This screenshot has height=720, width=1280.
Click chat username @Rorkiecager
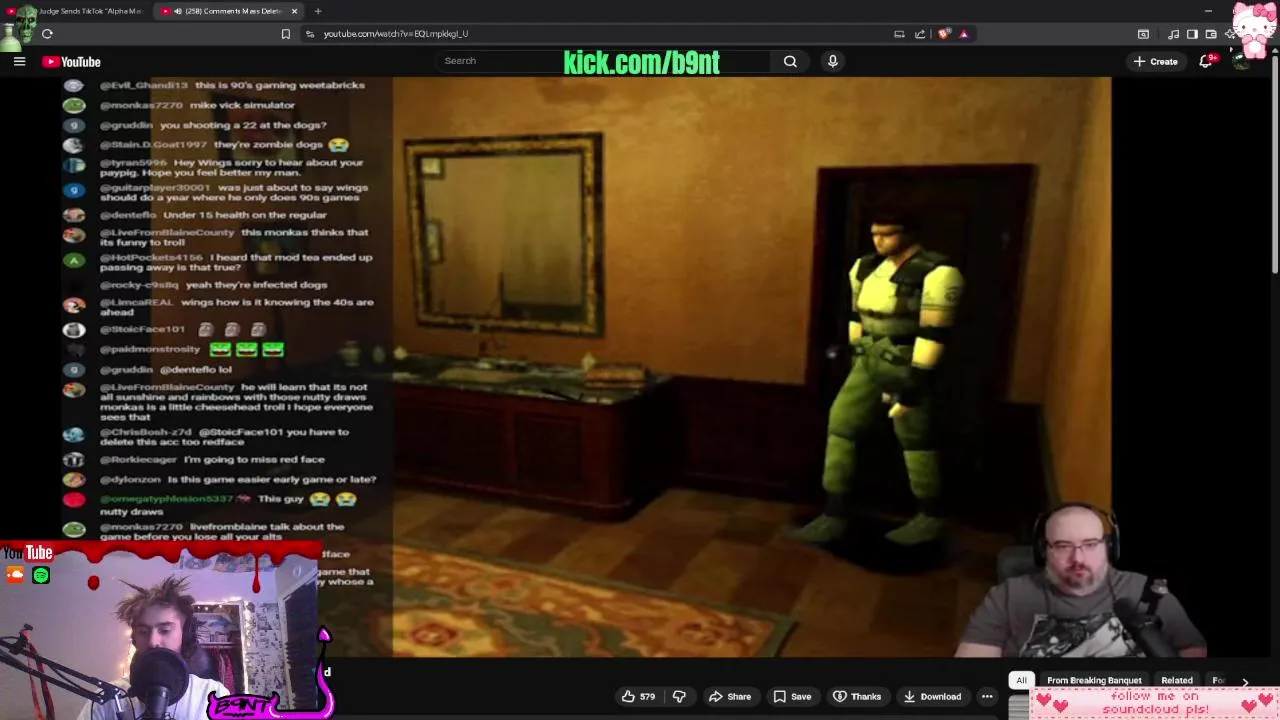coord(138,460)
